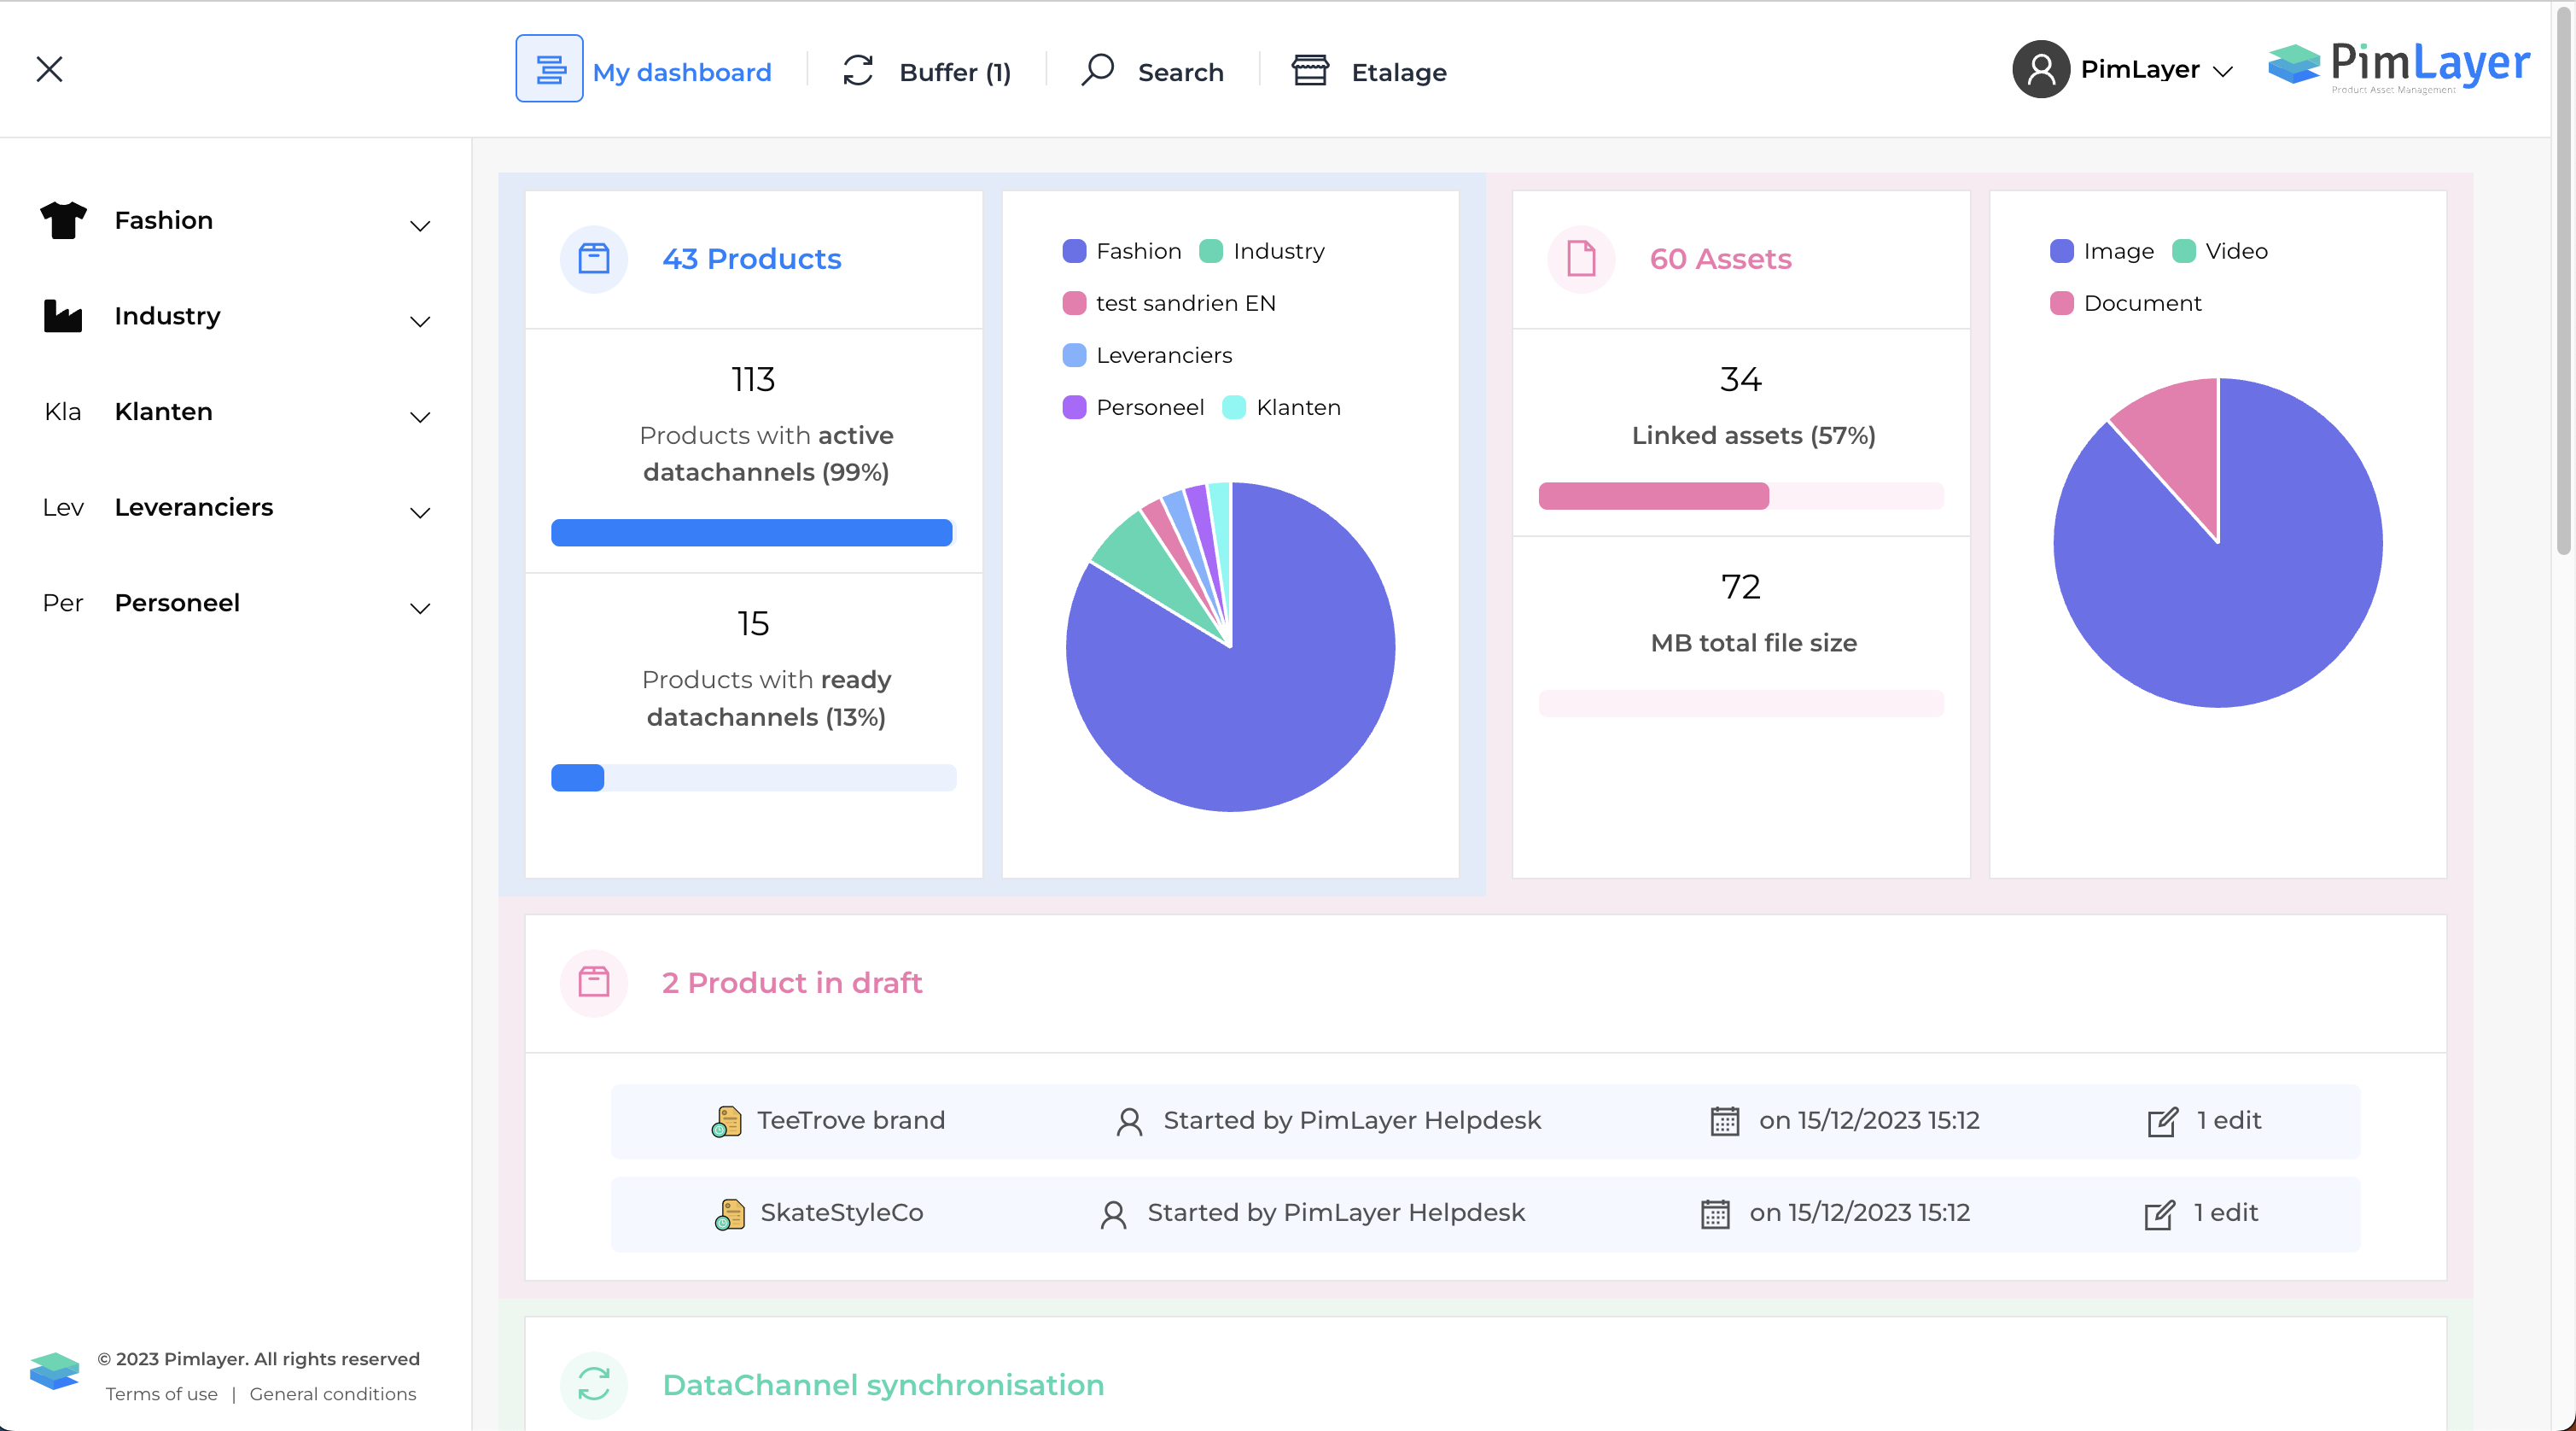Click the Etalage storefront icon
This screenshot has width=2576, height=1431.
(x=1310, y=71)
